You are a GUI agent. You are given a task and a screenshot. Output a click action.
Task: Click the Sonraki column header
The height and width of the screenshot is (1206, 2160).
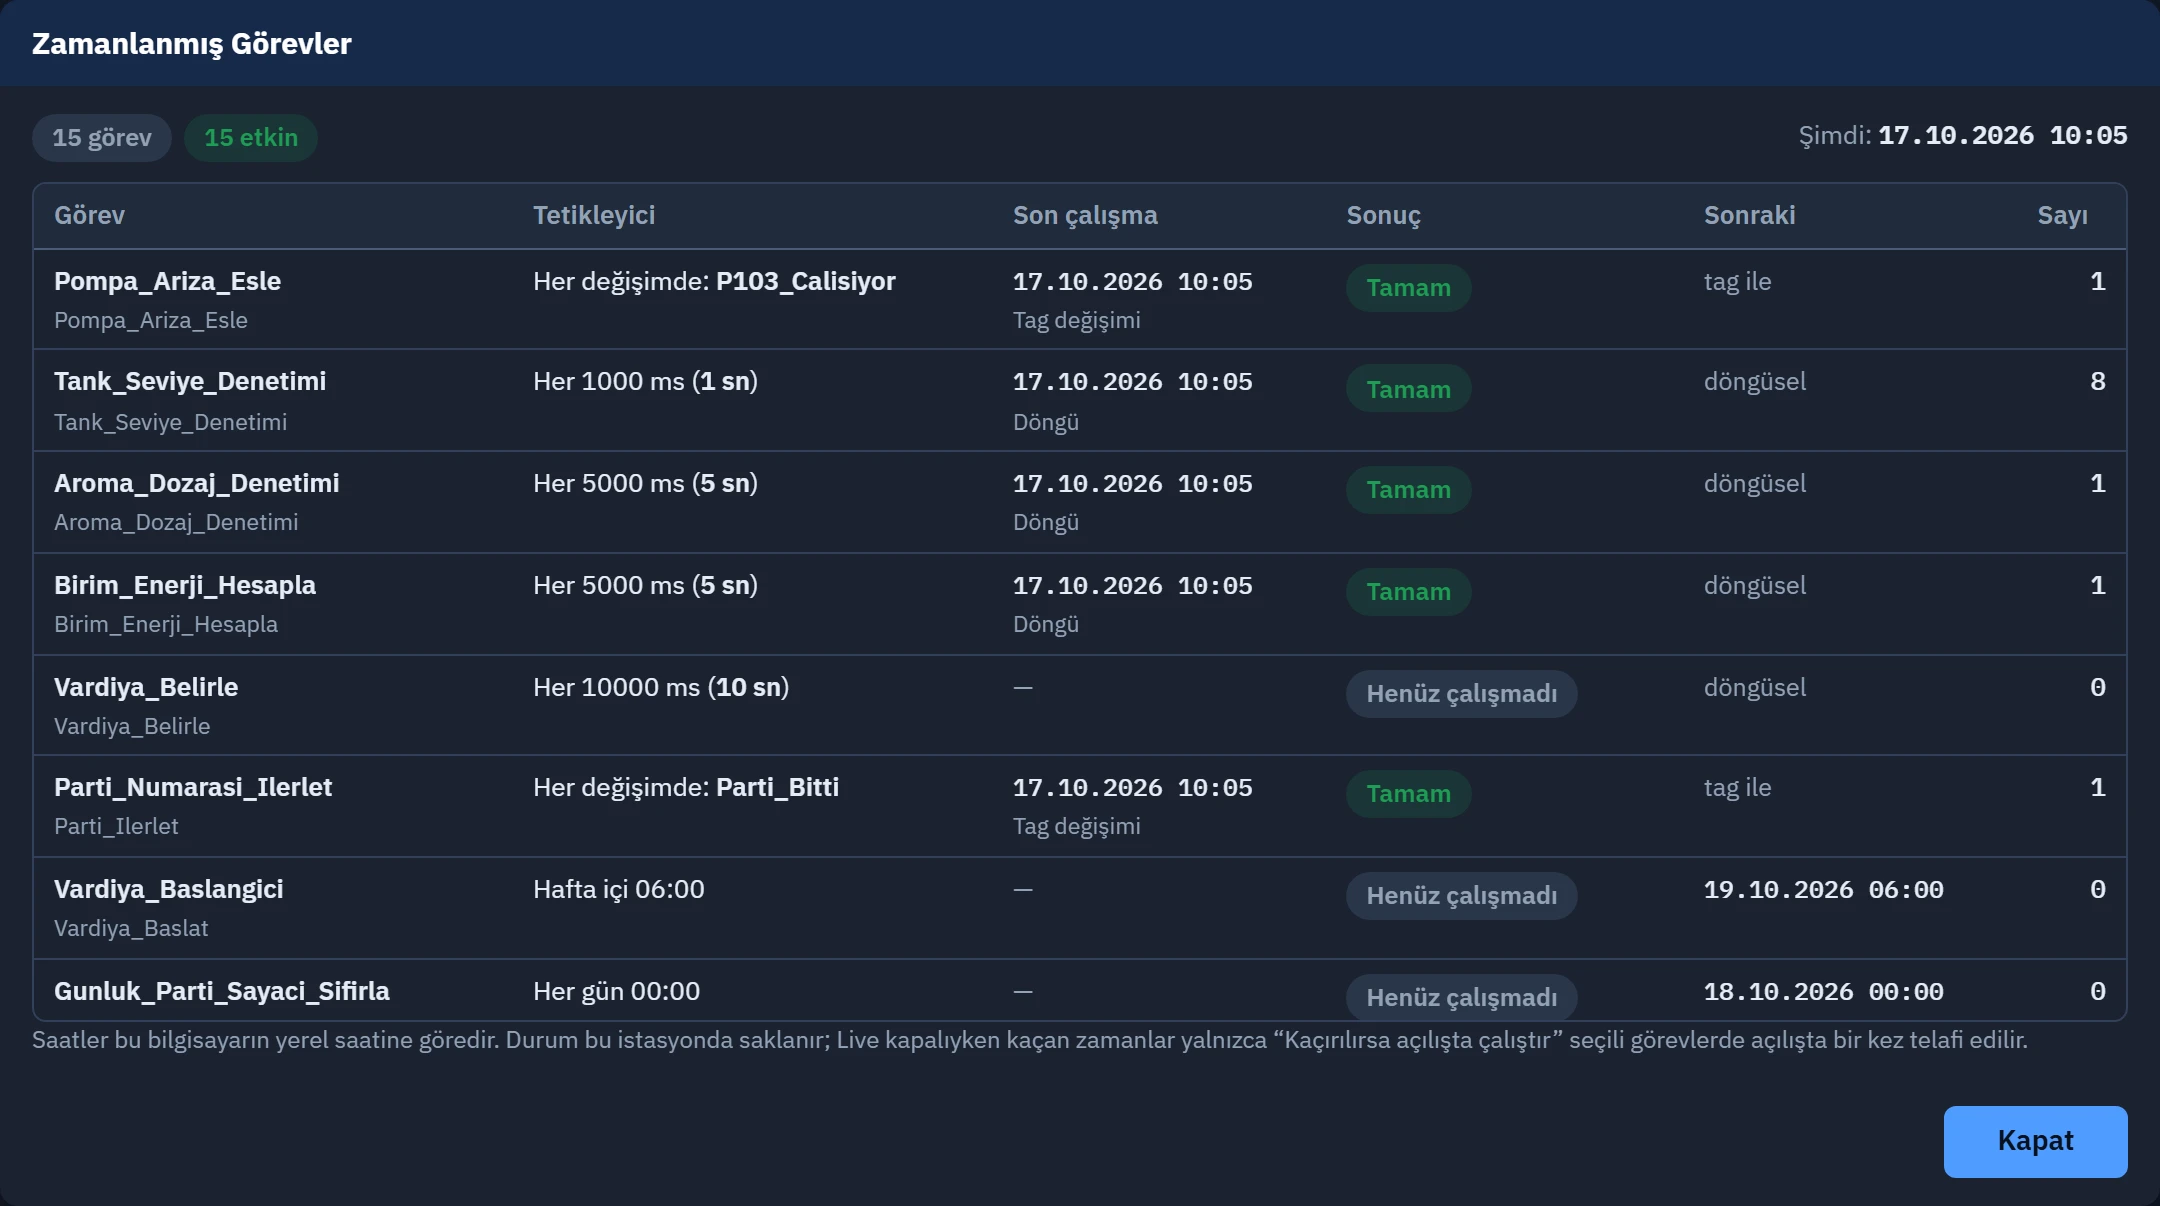tap(1749, 215)
